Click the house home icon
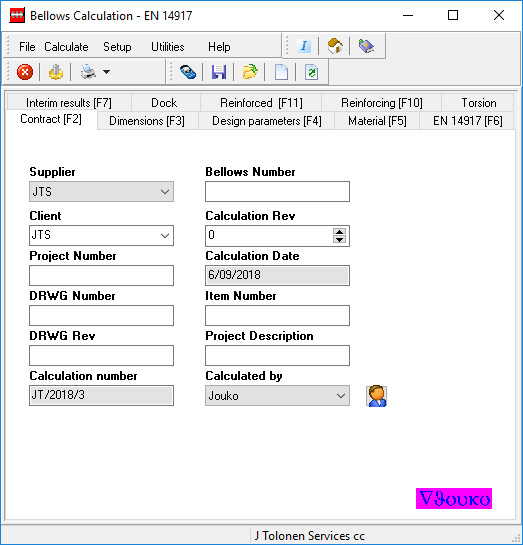The width and height of the screenshot is (523, 545). 335,46
